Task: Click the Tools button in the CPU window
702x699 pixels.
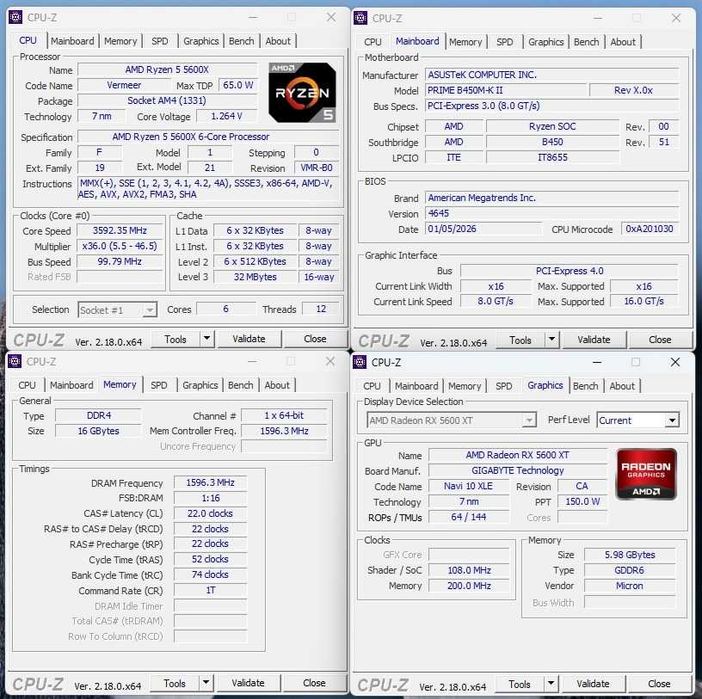Action: pos(176,339)
